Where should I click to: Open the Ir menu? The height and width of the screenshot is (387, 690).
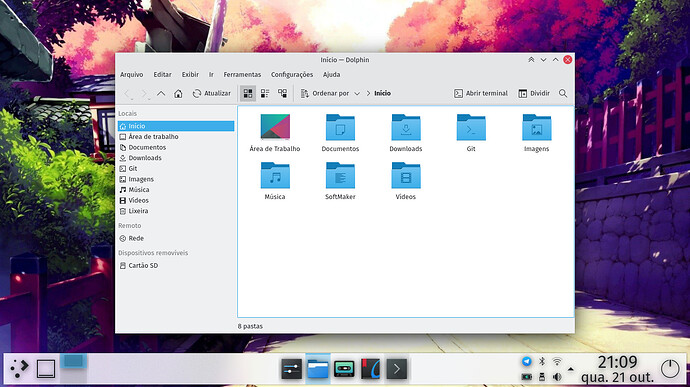tap(211, 74)
